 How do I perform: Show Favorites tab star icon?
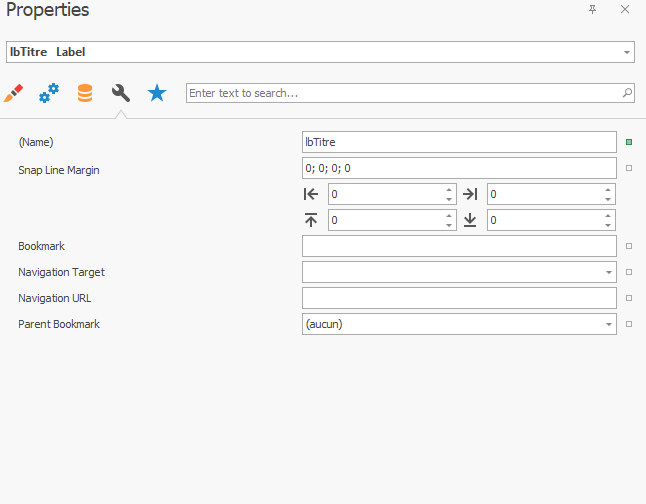157,93
